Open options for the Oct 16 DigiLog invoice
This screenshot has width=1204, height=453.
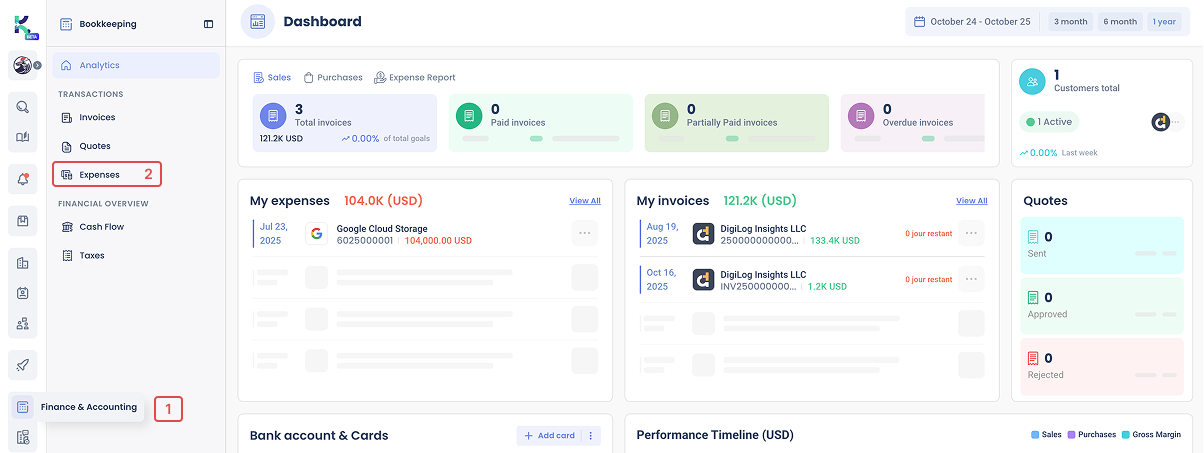click(971, 279)
